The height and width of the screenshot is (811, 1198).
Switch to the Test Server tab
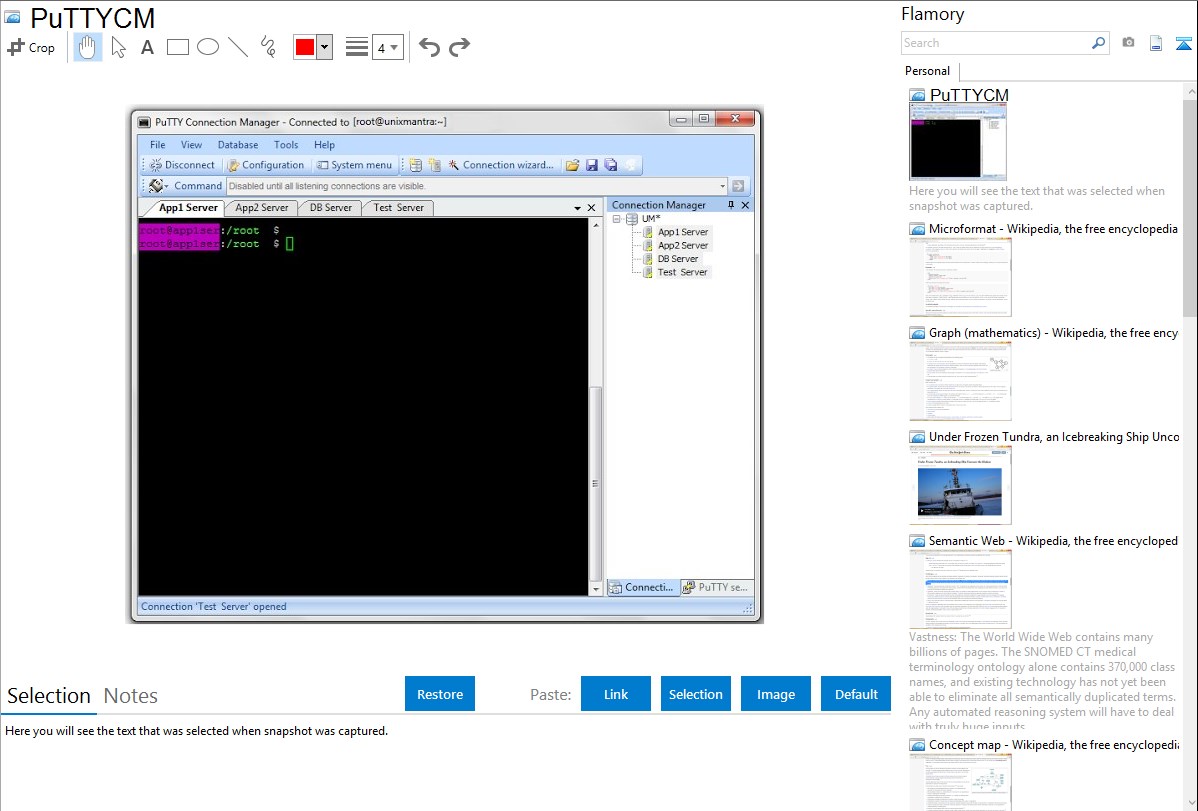click(x=398, y=208)
